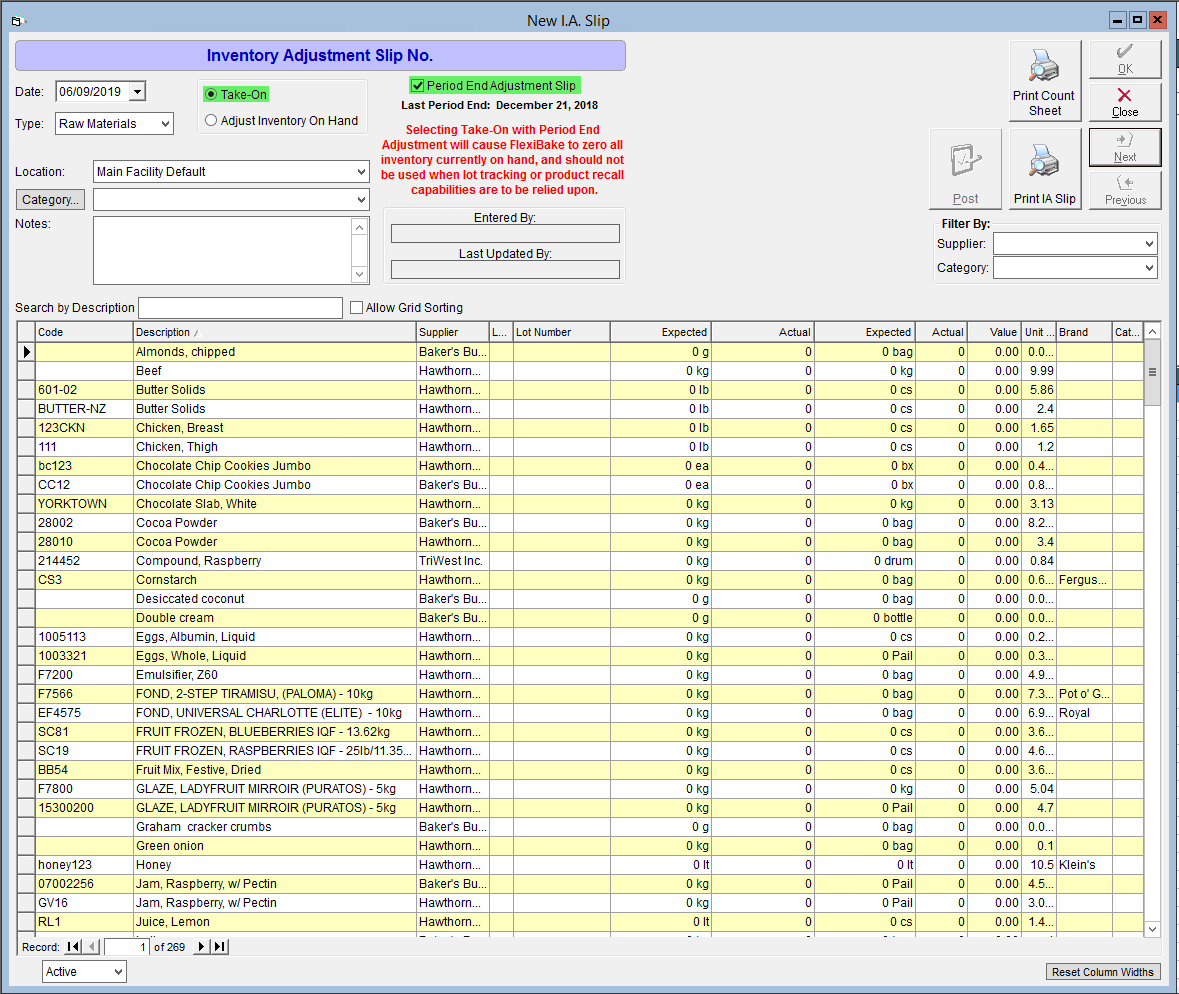Click Reset Column Widths button
The width and height of the screenshot is (1179, 994).
click(x=1102, y=972)
